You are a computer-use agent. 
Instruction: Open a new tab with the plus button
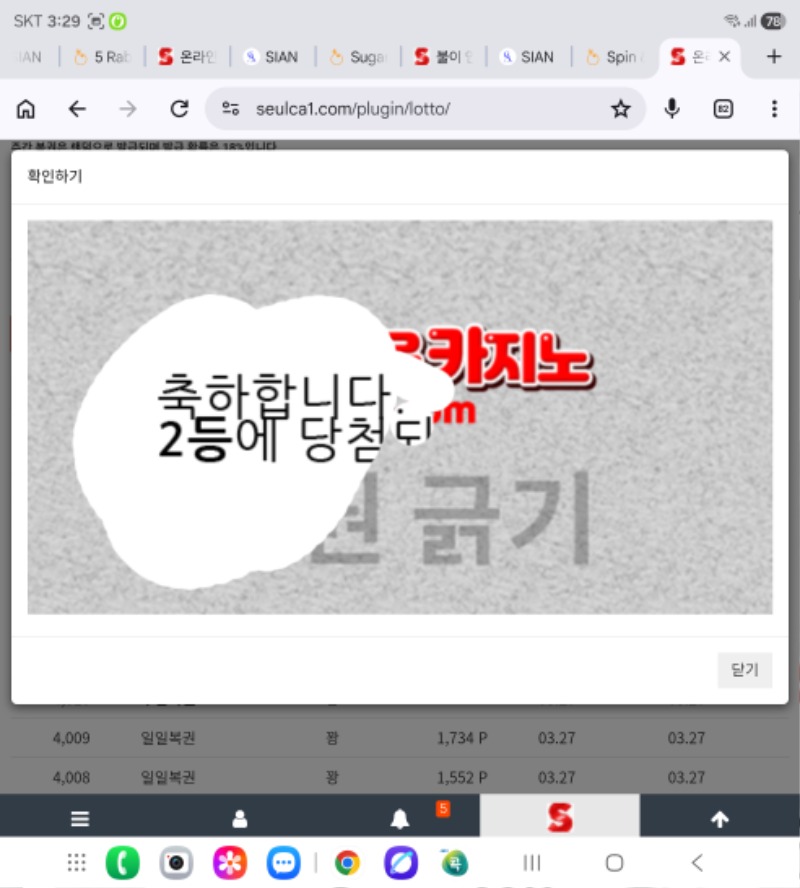pos(773,57)
